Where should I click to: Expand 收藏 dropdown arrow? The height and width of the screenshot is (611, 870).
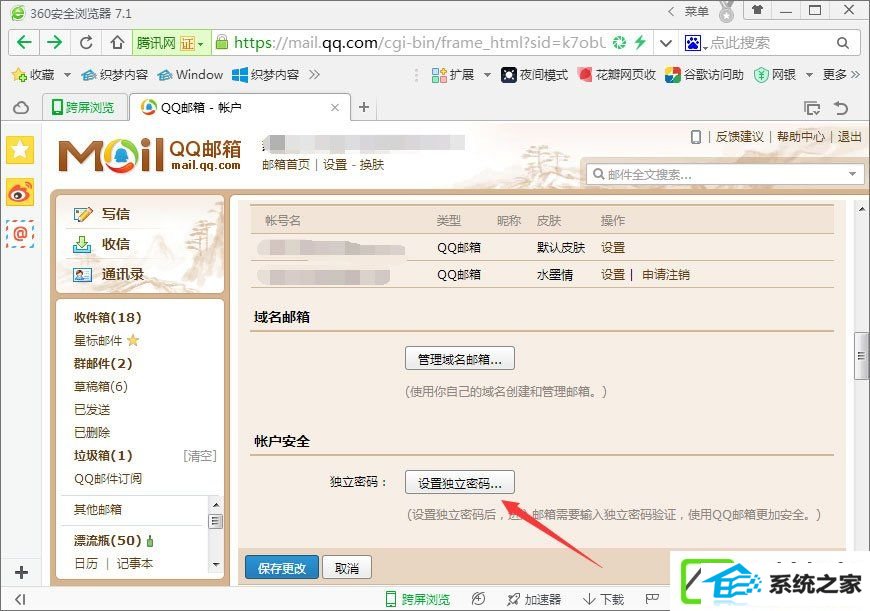[67, 74]
